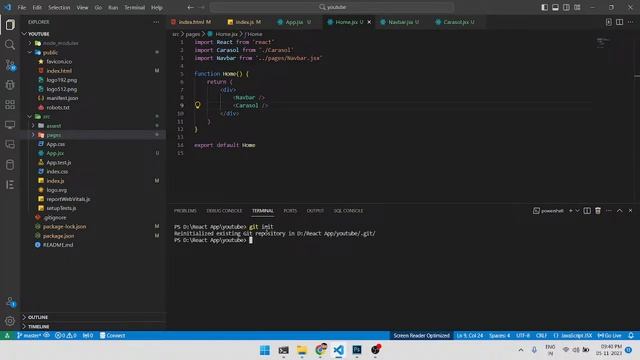Open the DEBUG CONSOLE panel tab
This screenshot has width=640, height=360.
point(224,211)
